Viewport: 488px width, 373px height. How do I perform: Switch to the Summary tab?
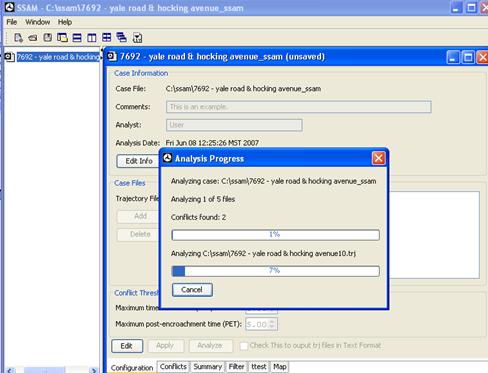coord(208,367)
